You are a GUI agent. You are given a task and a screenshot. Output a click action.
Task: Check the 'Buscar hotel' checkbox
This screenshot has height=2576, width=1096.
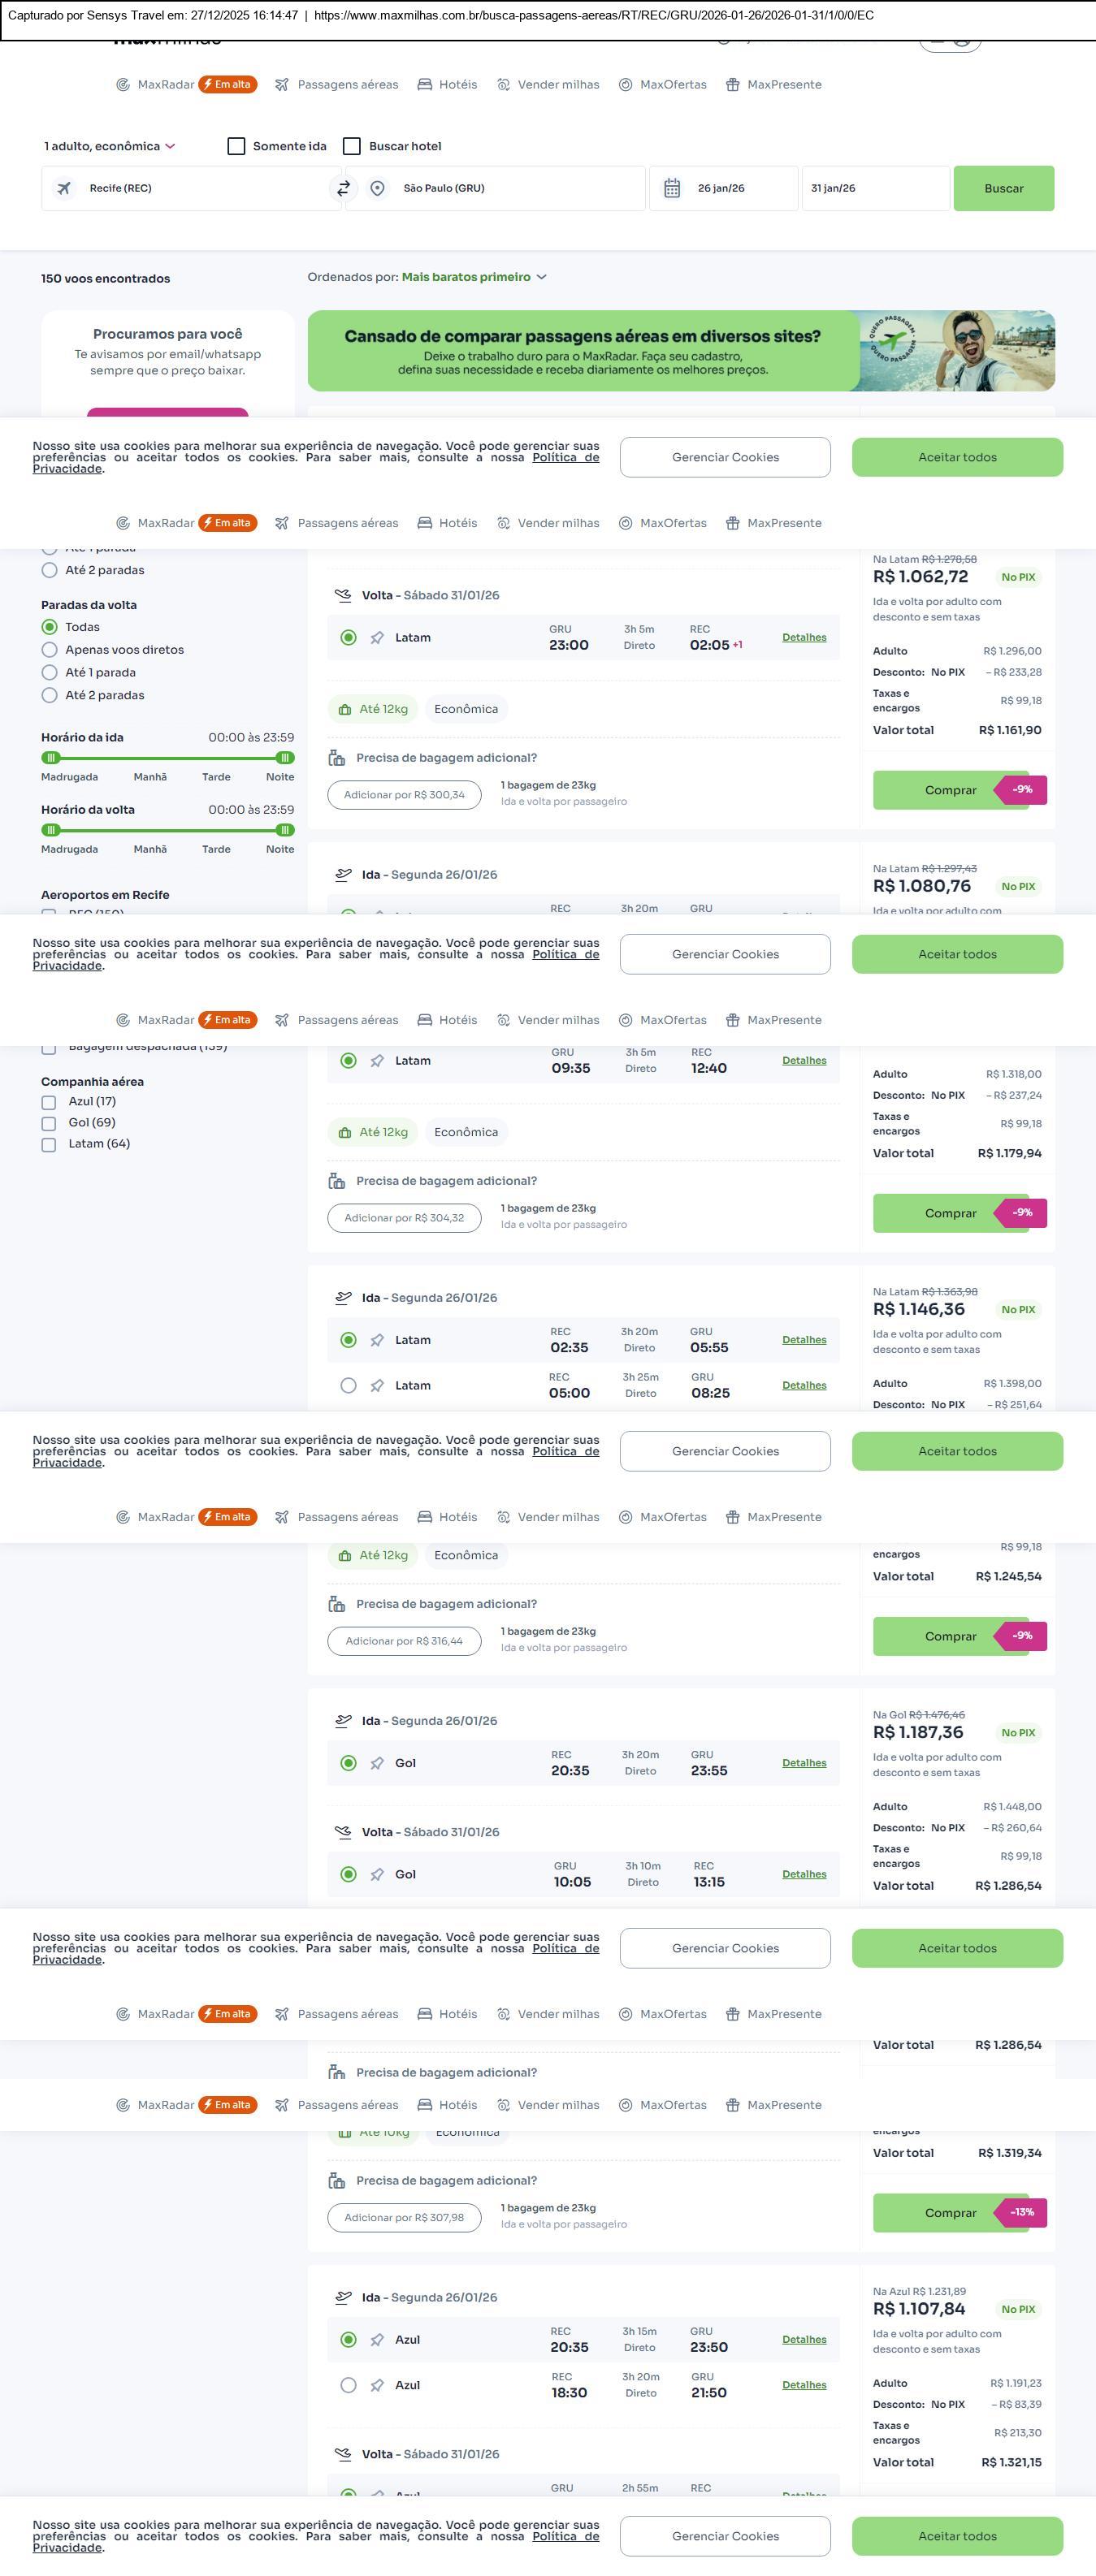pyautogui.click(x=351, y=146)
